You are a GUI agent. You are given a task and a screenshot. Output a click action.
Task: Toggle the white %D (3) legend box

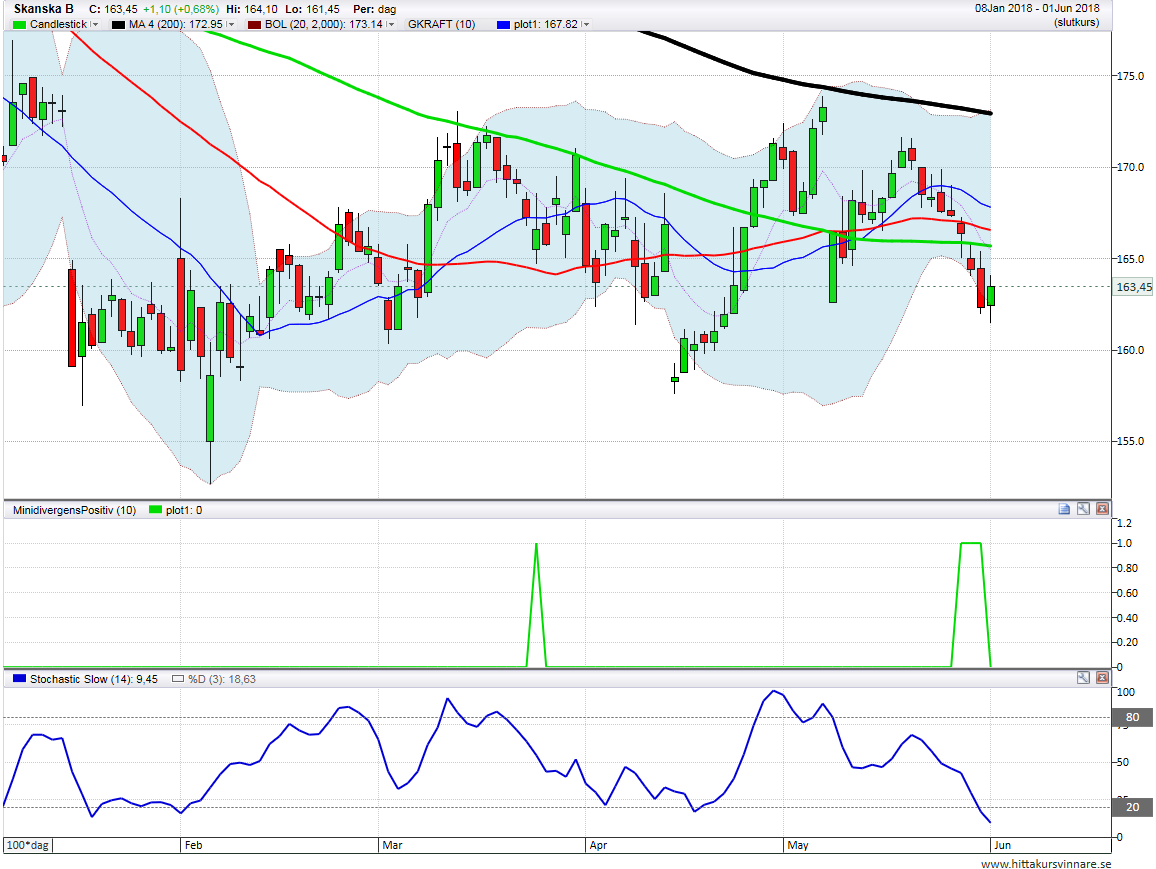178,679
